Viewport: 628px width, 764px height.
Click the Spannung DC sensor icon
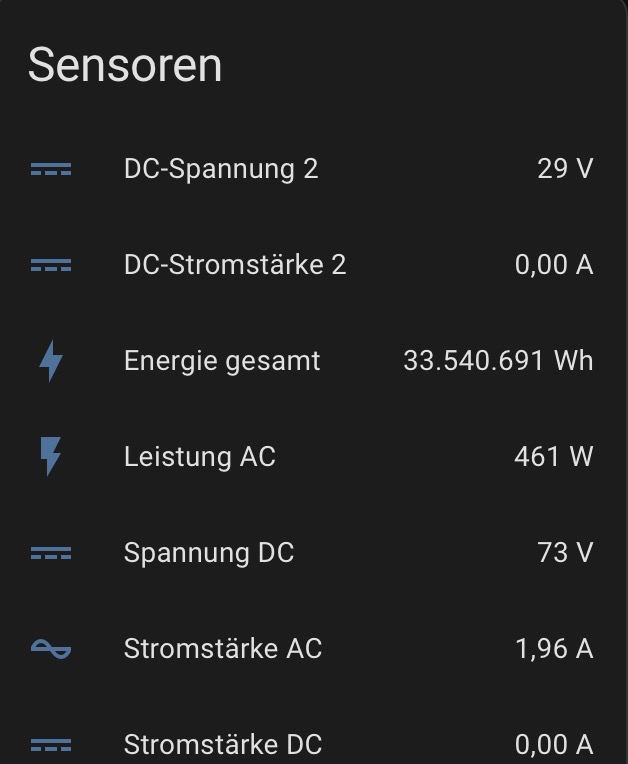pyautogui.click(x=51, y=553)
